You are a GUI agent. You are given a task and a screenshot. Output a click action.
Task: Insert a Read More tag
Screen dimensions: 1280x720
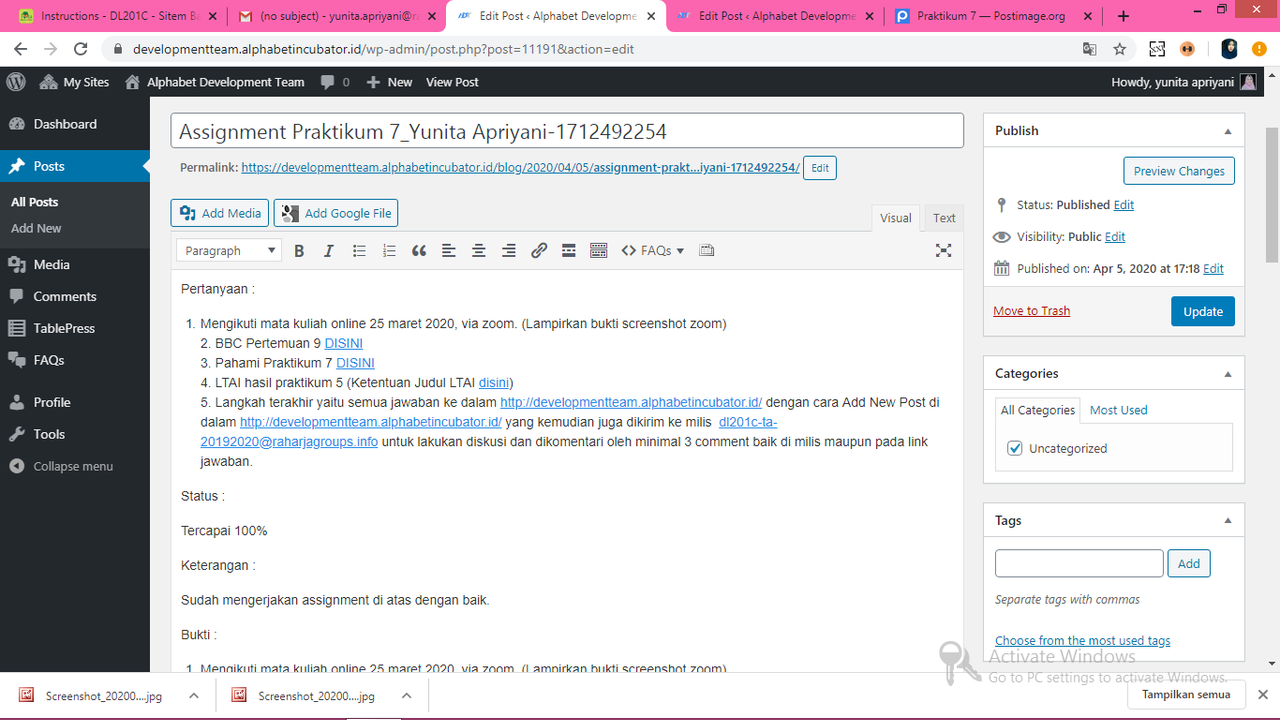(x=569, y=251)
